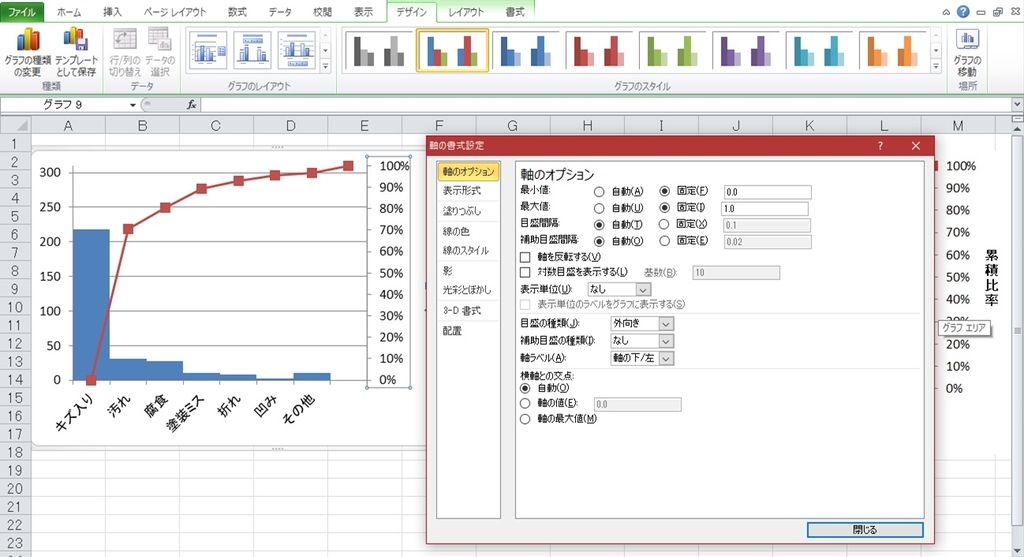Select 固定 radio for 最小値

pos(664,191)
